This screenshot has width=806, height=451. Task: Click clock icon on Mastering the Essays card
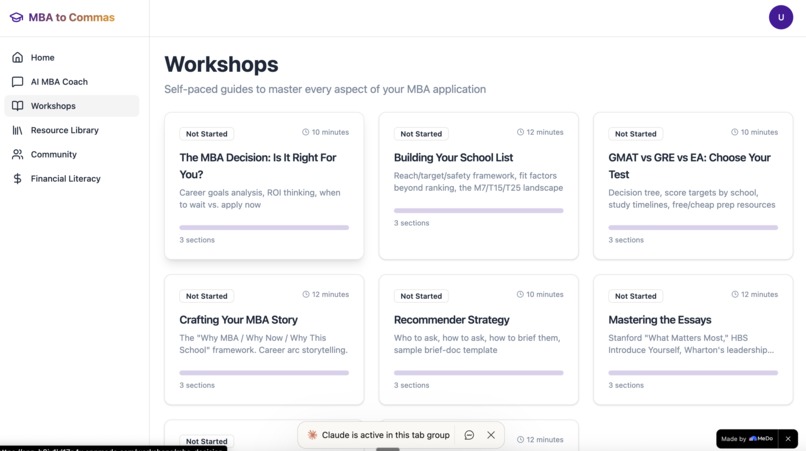point(735,294)
